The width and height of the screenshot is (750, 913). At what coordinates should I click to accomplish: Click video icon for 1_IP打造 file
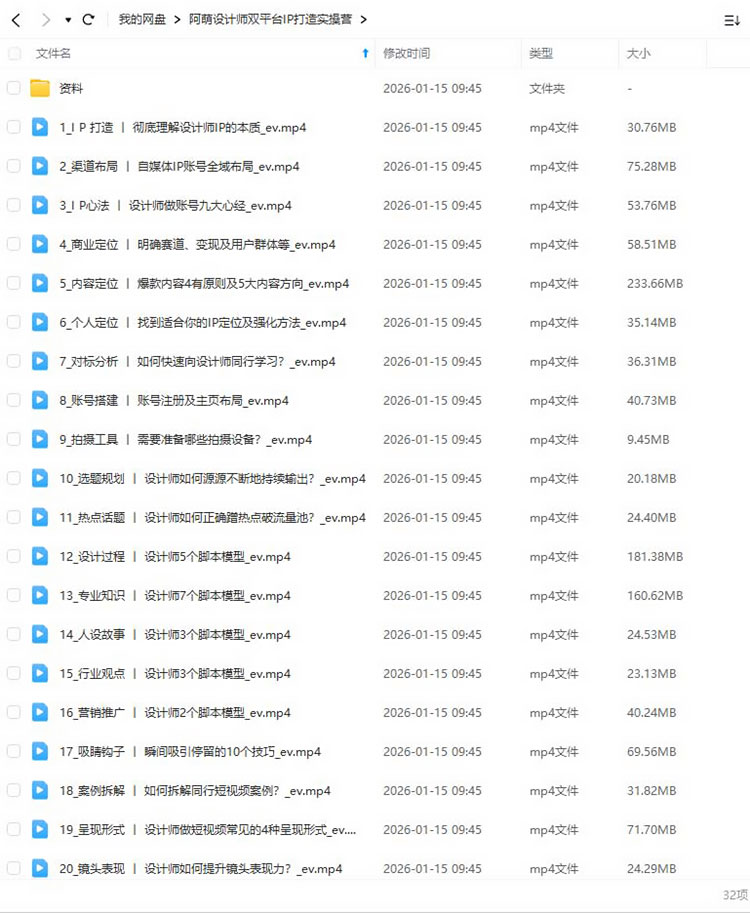pyautogui.click(x=40, y=127)
